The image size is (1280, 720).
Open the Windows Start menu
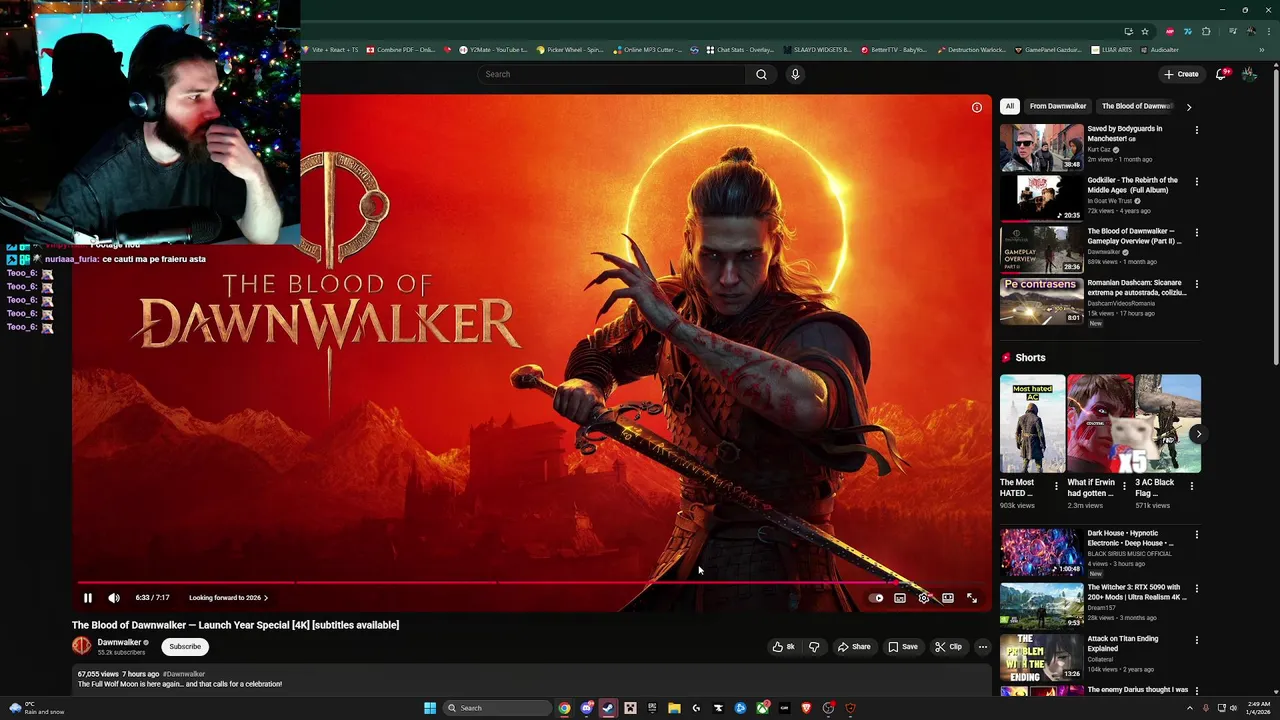pos(430,708)
